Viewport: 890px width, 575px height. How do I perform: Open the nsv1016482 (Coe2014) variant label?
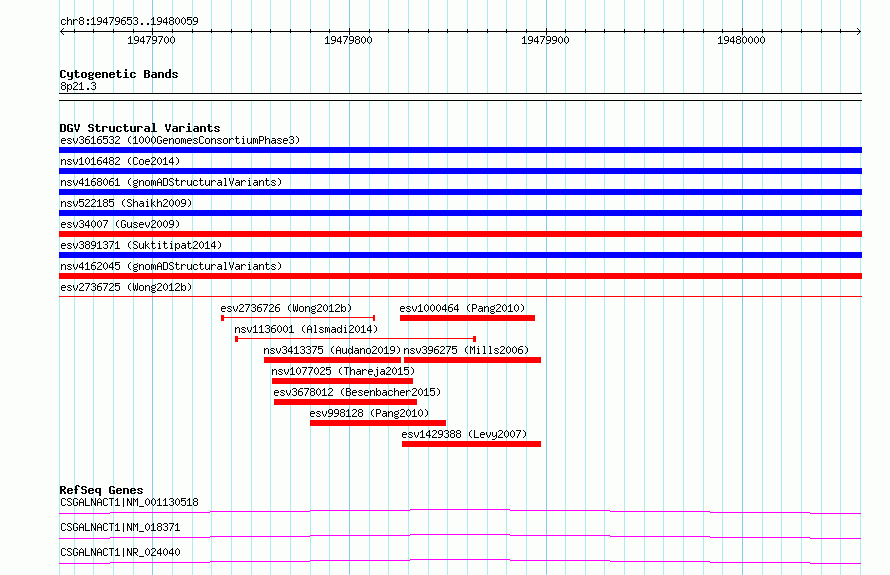point(120,161)
